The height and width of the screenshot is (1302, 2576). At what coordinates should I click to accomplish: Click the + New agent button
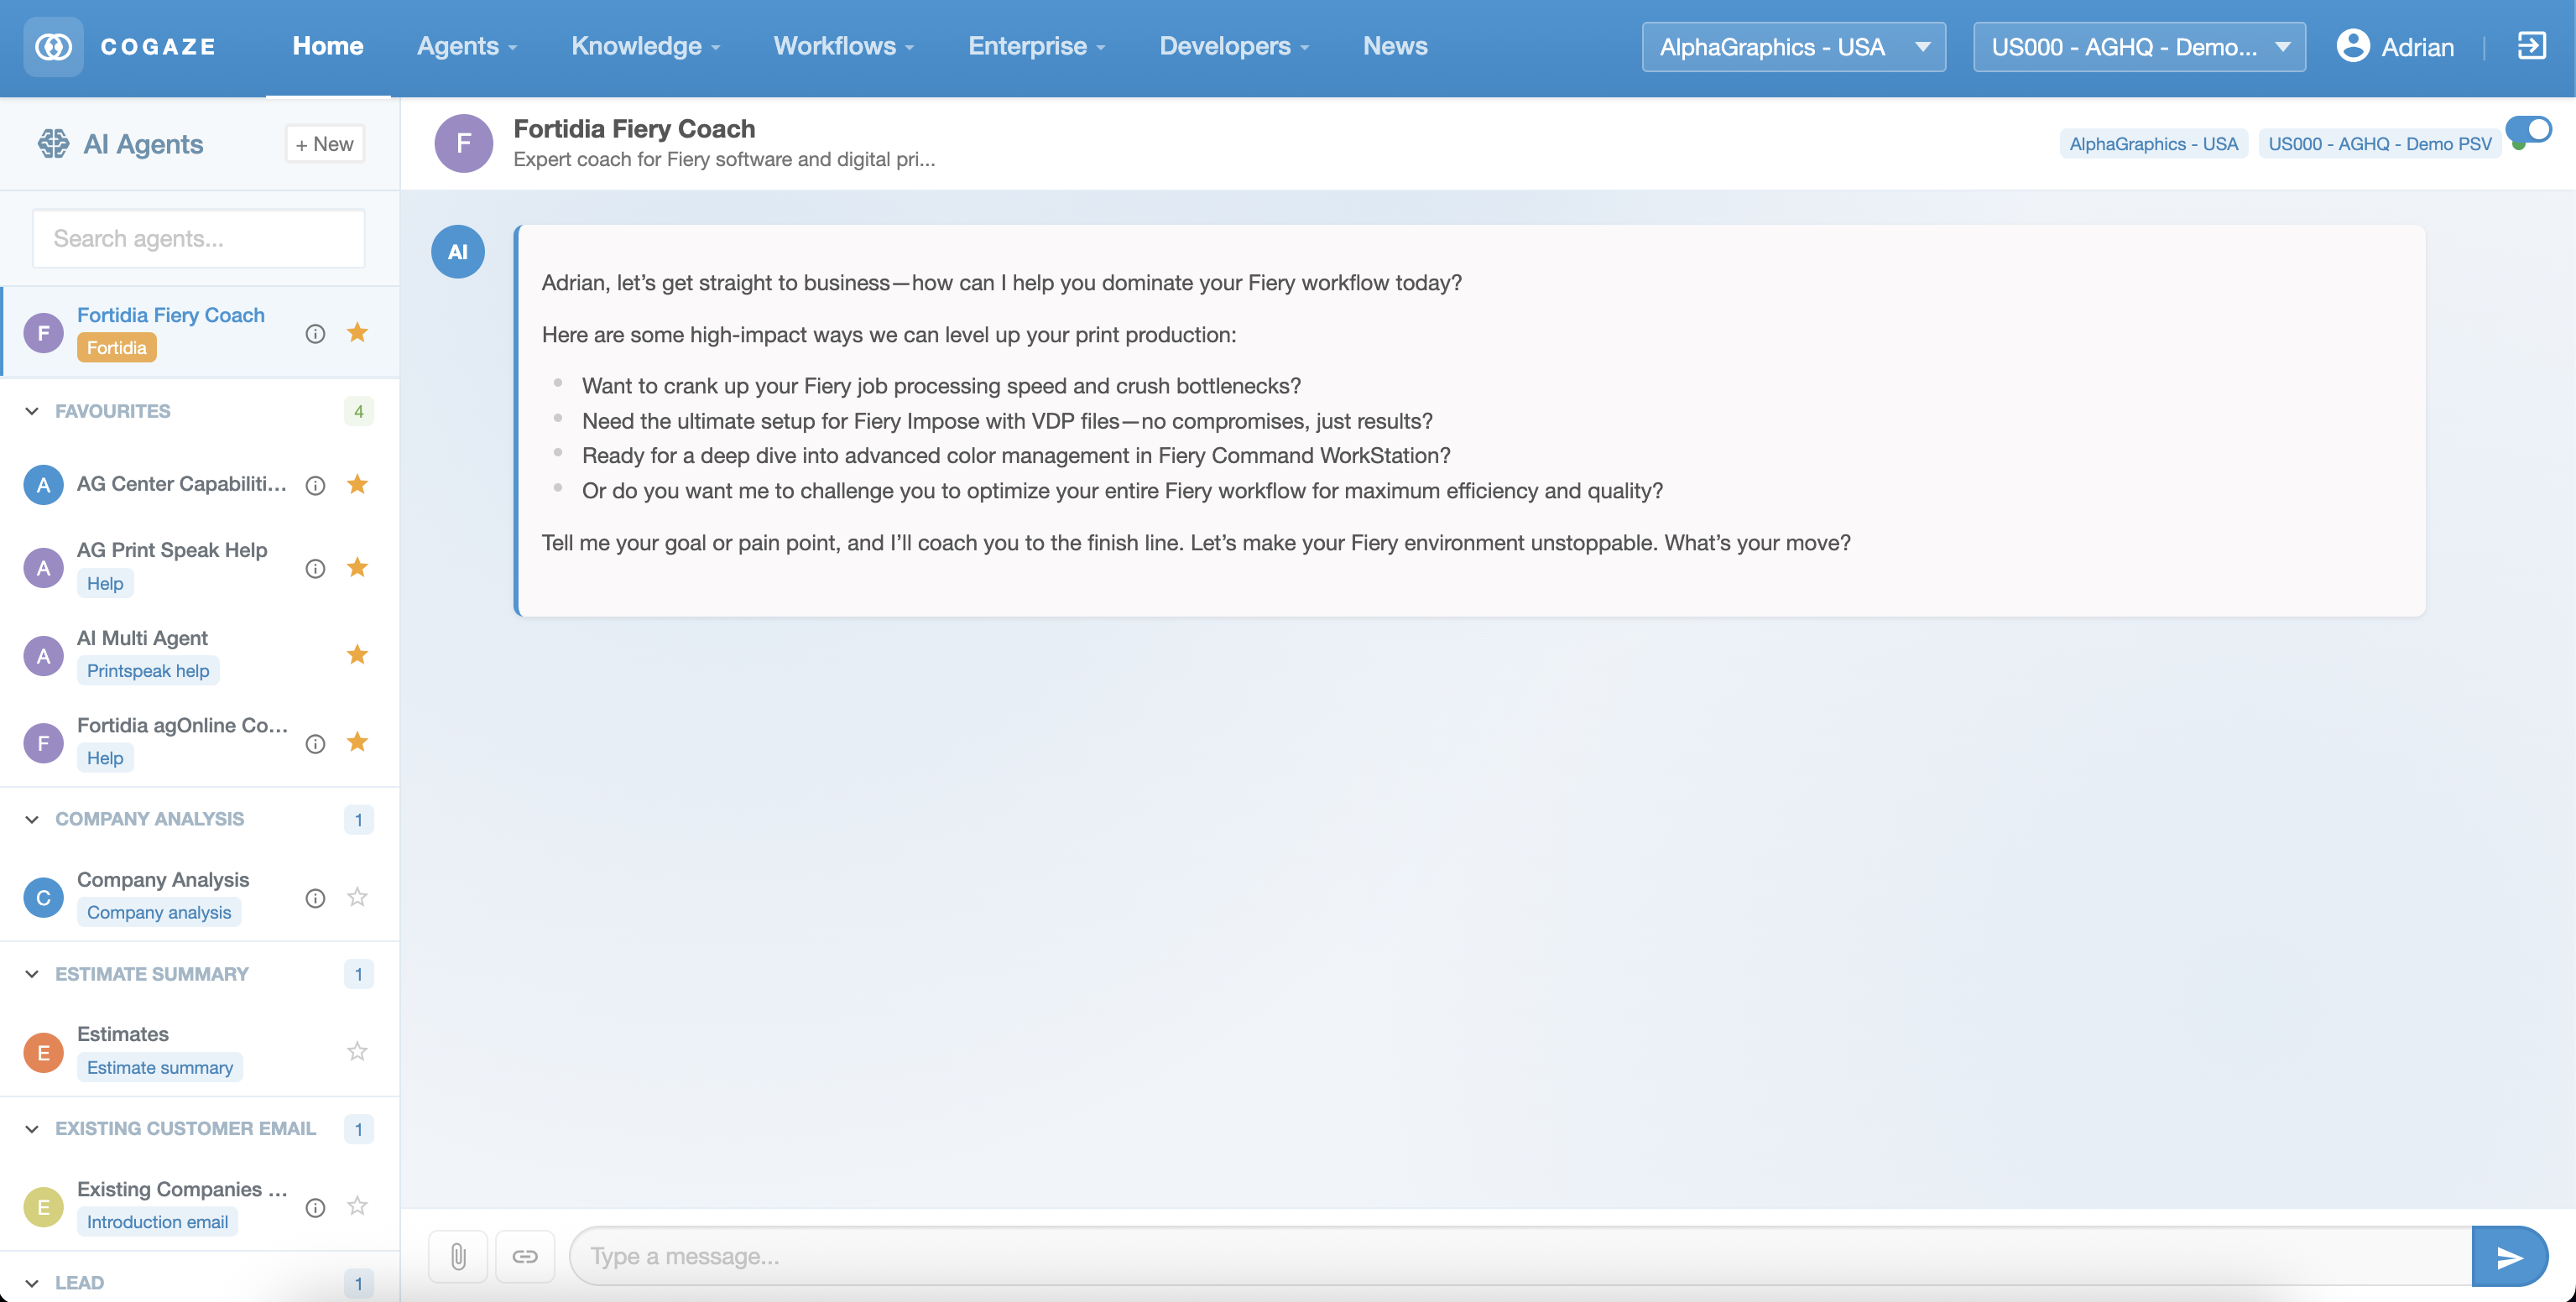(x=324, y=143)
